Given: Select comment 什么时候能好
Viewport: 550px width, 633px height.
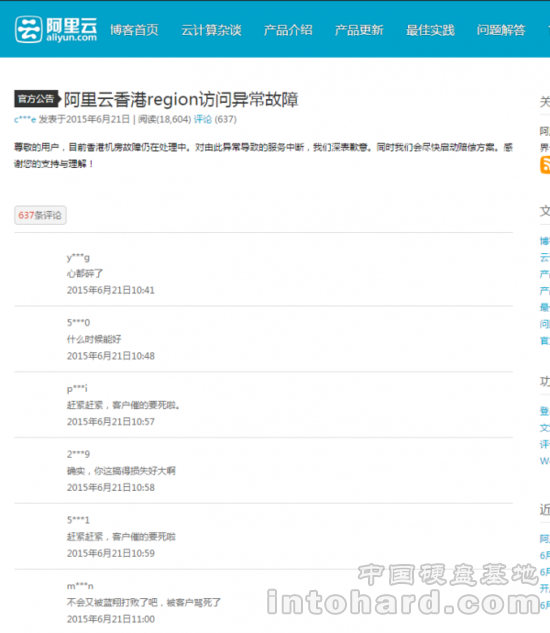Looking at the screenshot, I should pos(94,340).
